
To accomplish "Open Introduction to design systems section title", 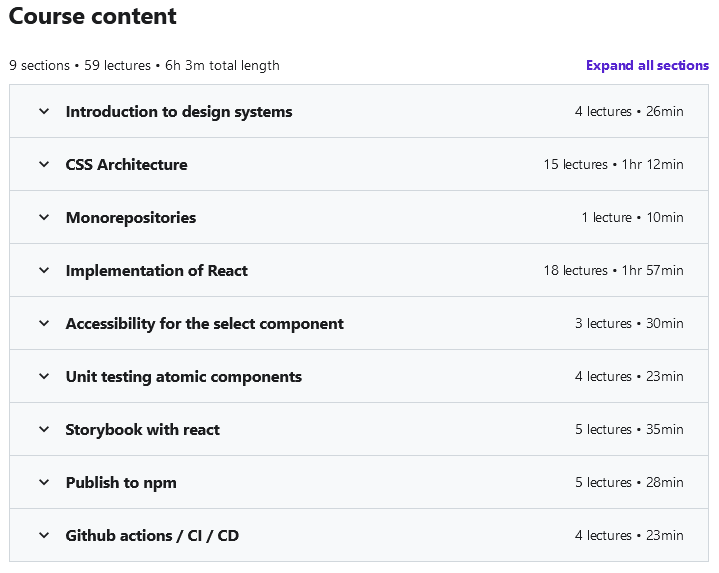I will (x=179, y=112).
